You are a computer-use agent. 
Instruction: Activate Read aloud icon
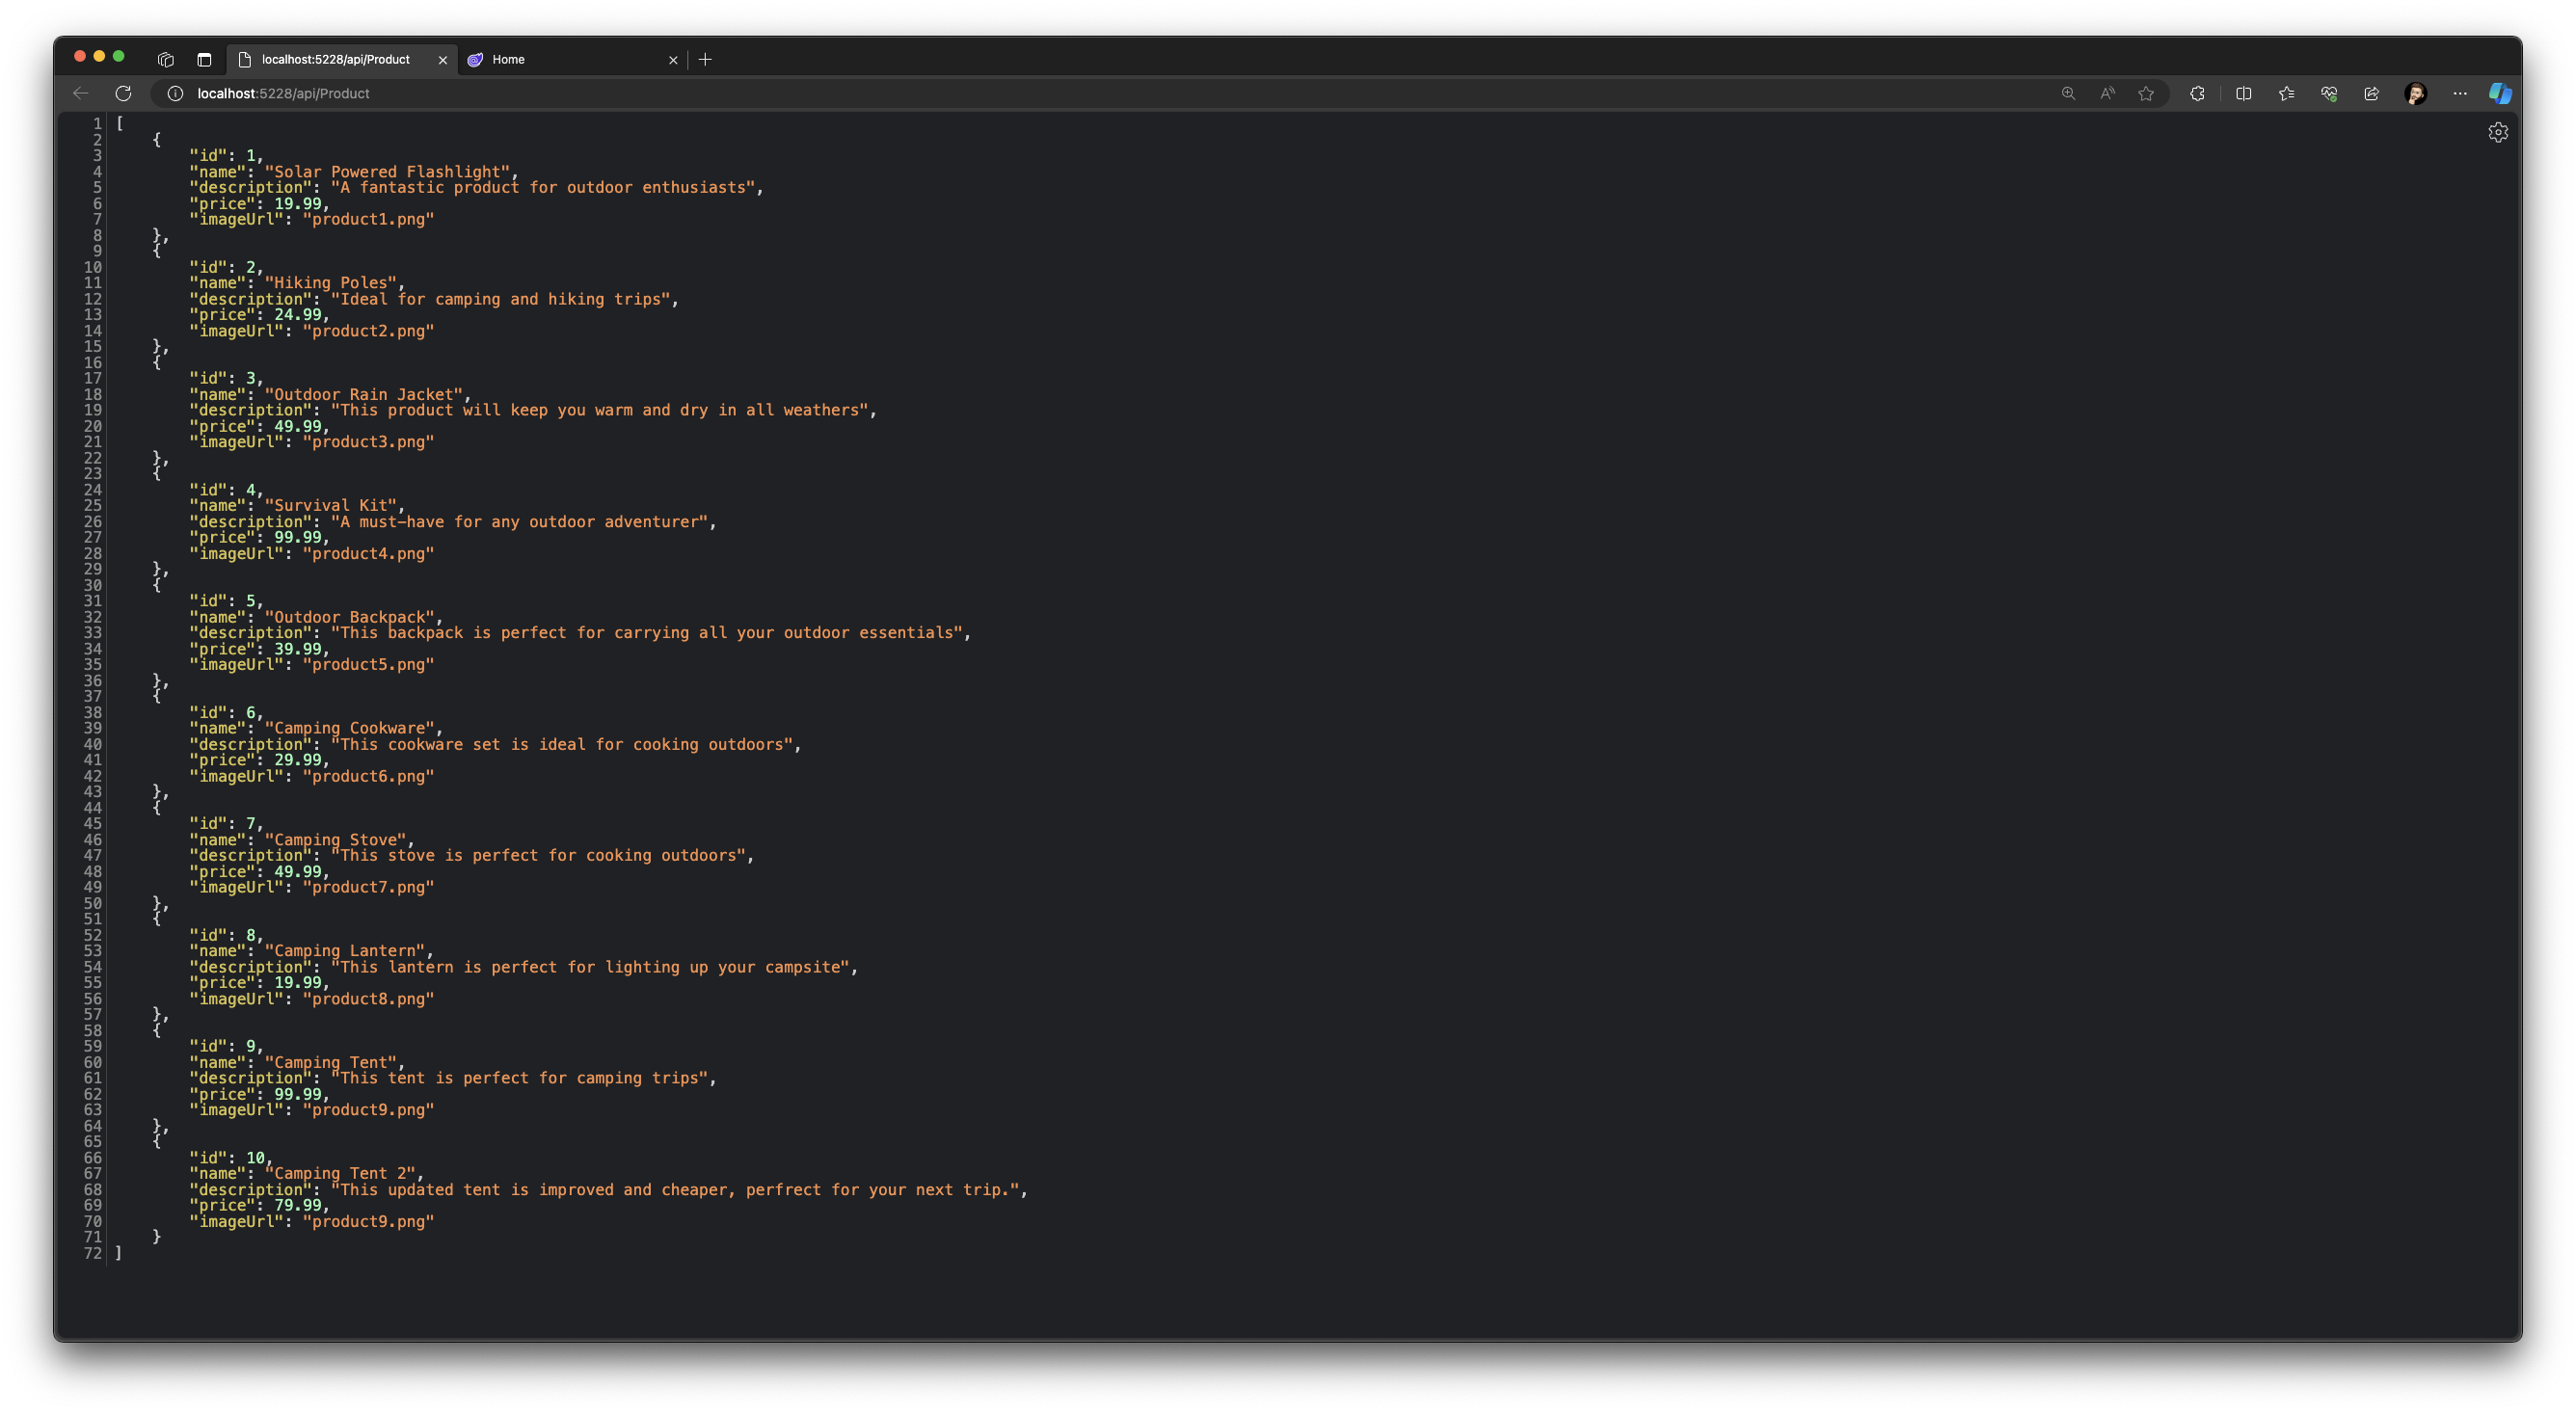click(x=2107, y=93)
